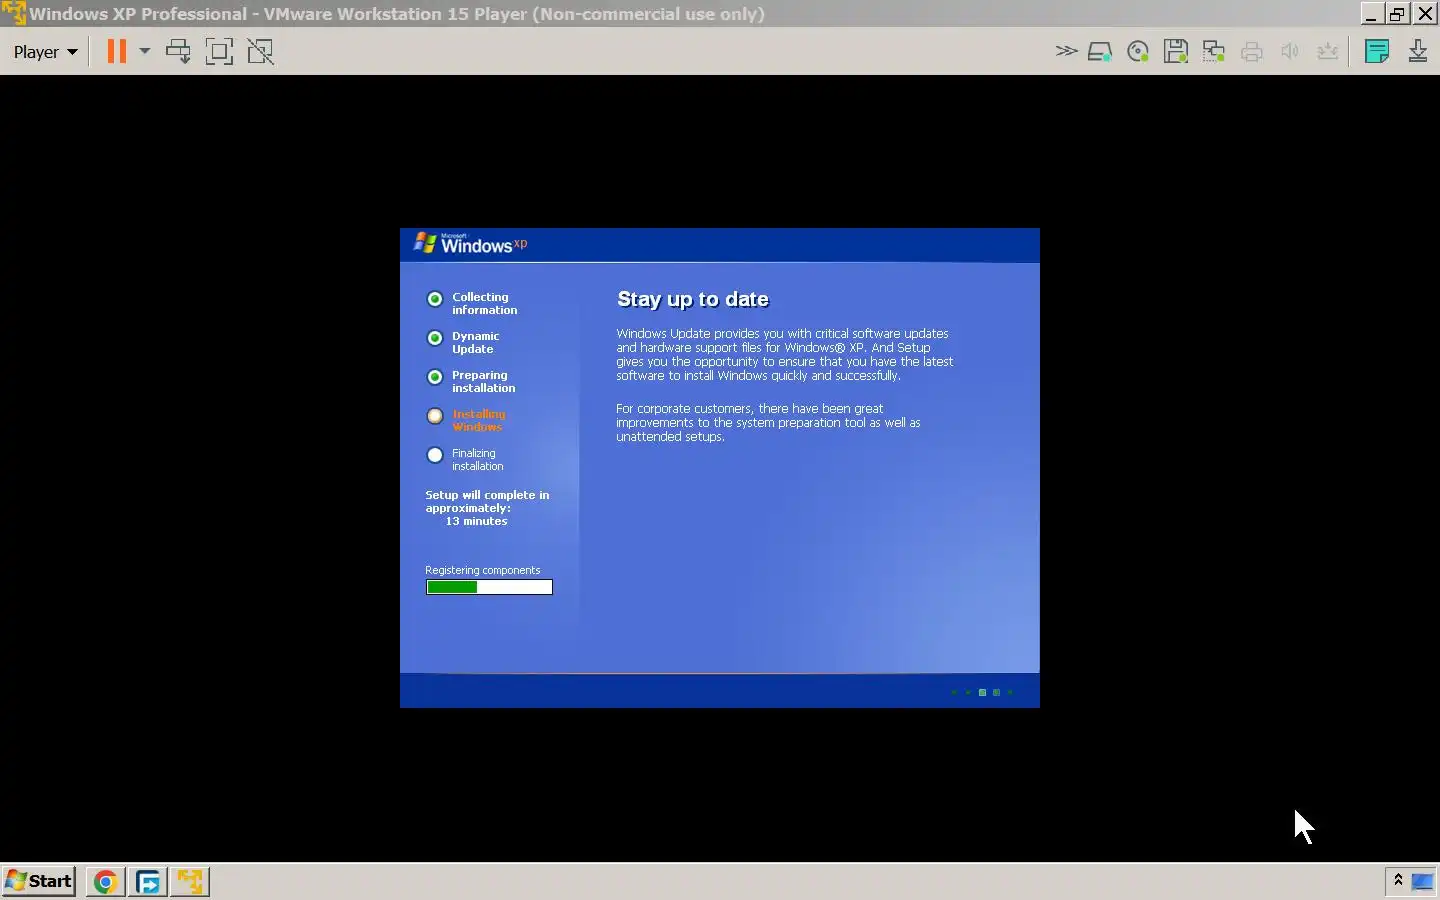Expand the power options arrow beside pause
The width and height of the screenshot is (1440, 900).
coord(144,52)
